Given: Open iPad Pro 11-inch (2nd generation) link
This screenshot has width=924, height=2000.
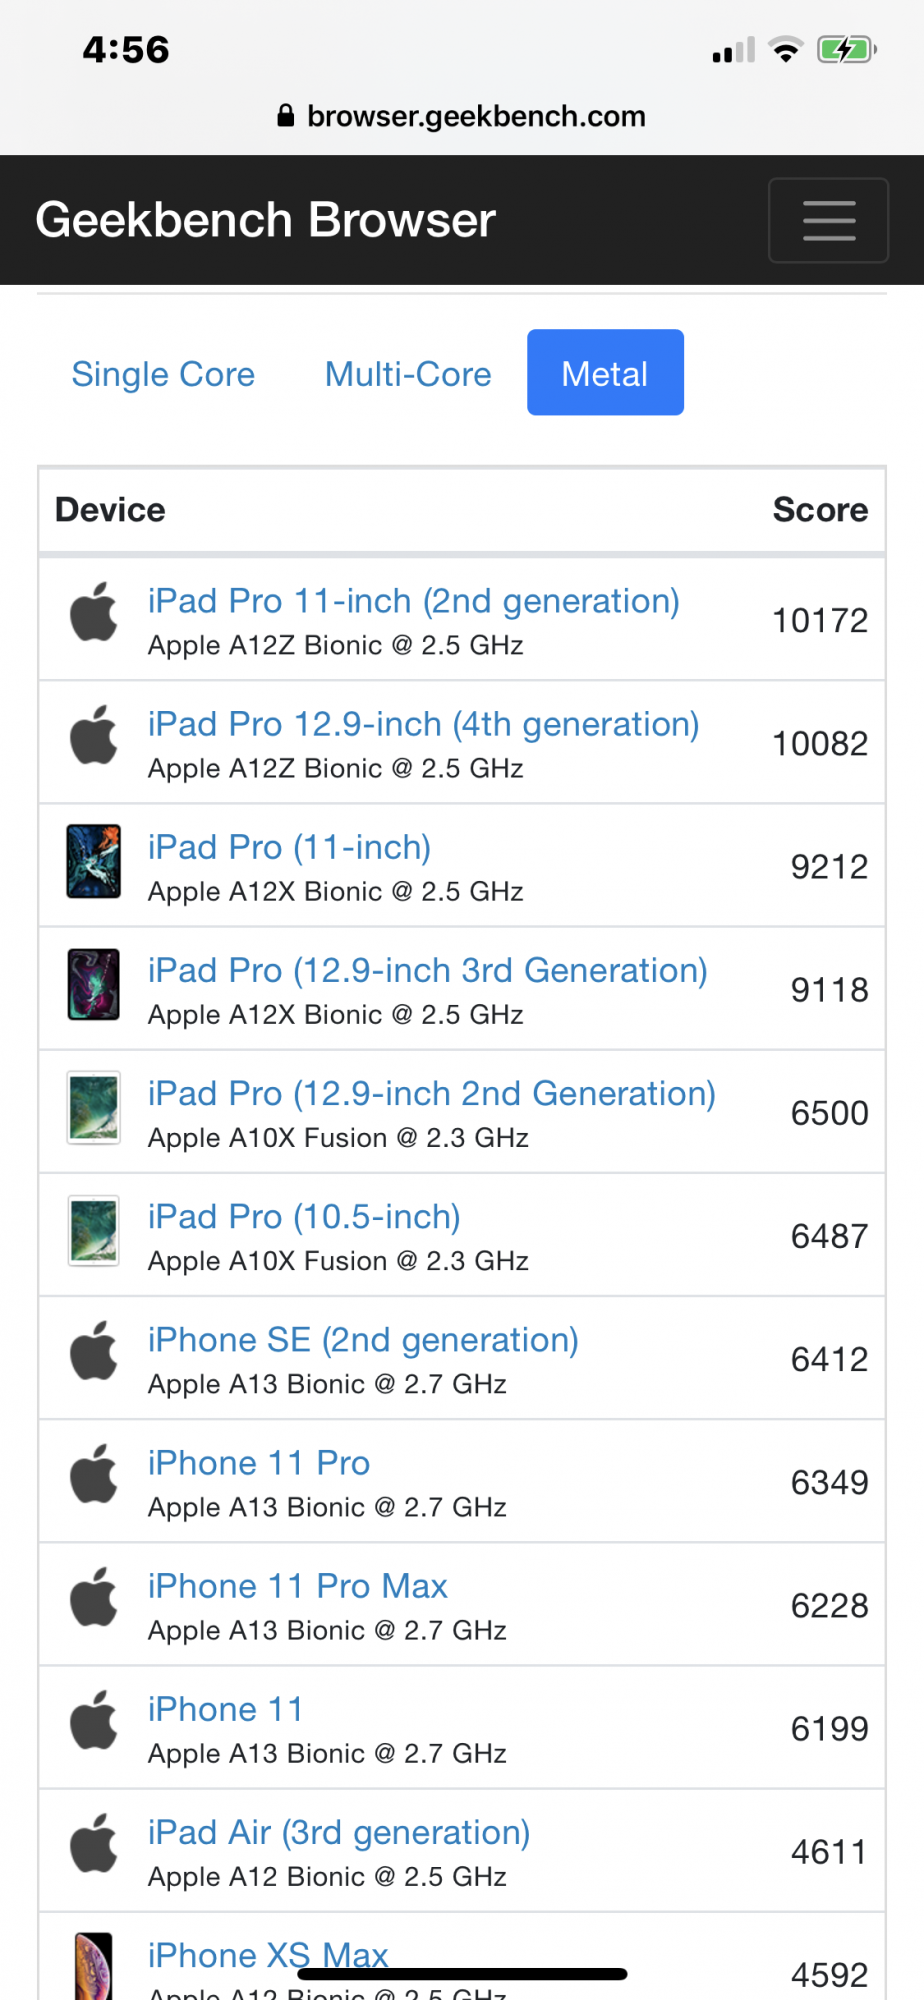Looking at the screenshot, I should point(413,601).
